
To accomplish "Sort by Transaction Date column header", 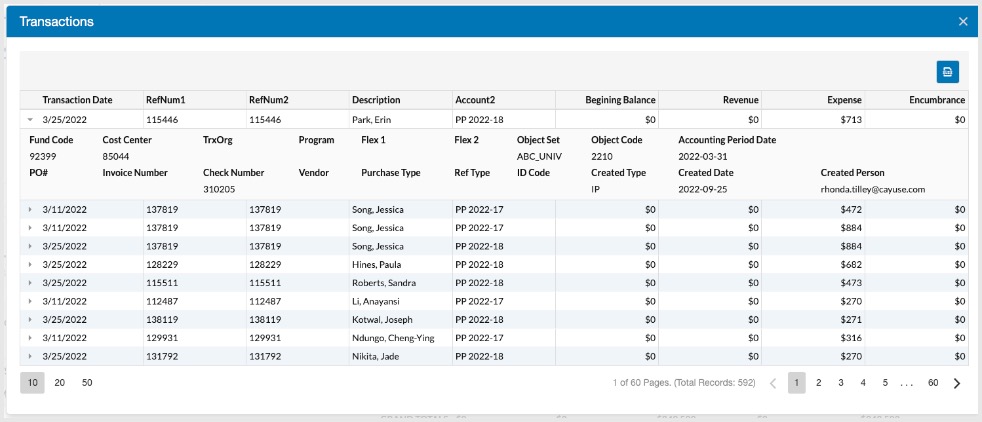I will pos(77,100).
